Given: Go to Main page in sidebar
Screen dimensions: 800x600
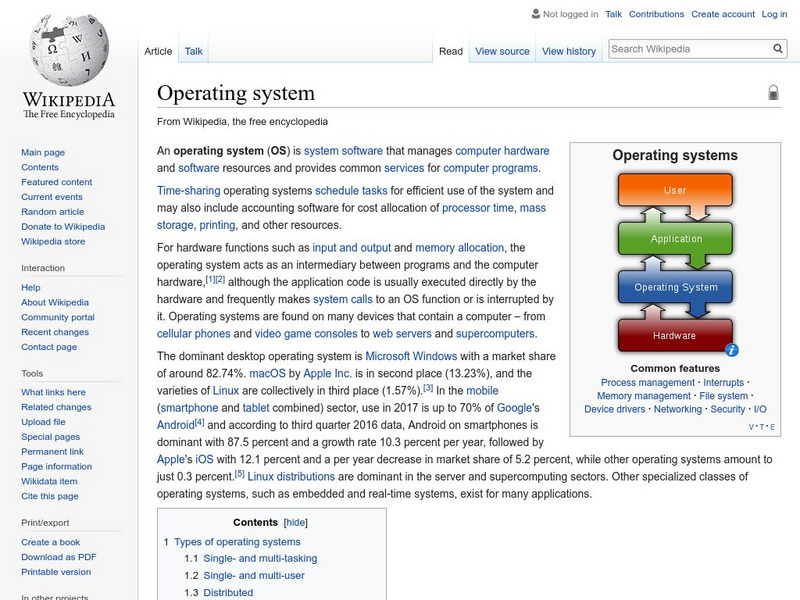Looking at the screenshot, I should [43, 152].
